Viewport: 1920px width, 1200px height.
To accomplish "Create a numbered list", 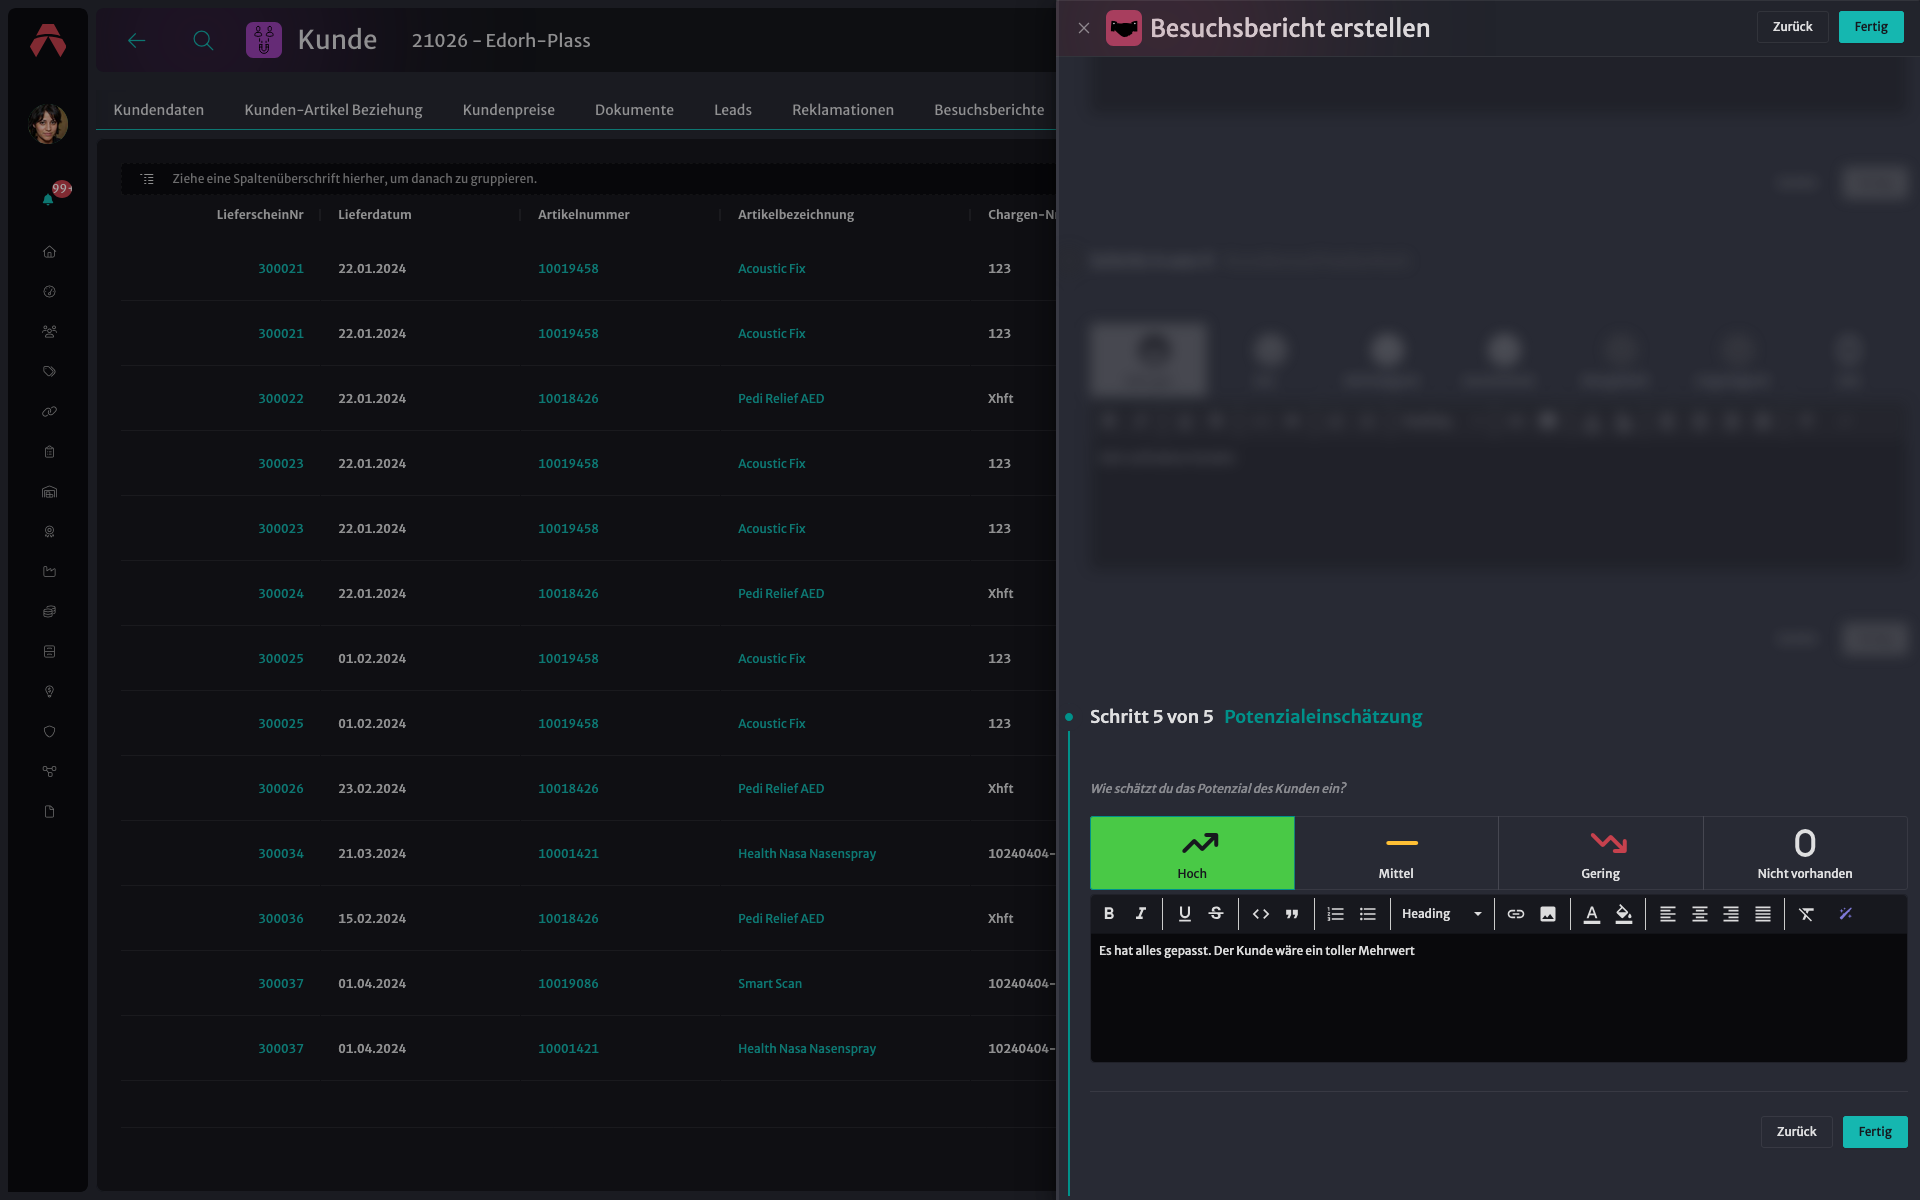I will point(1335,914).
